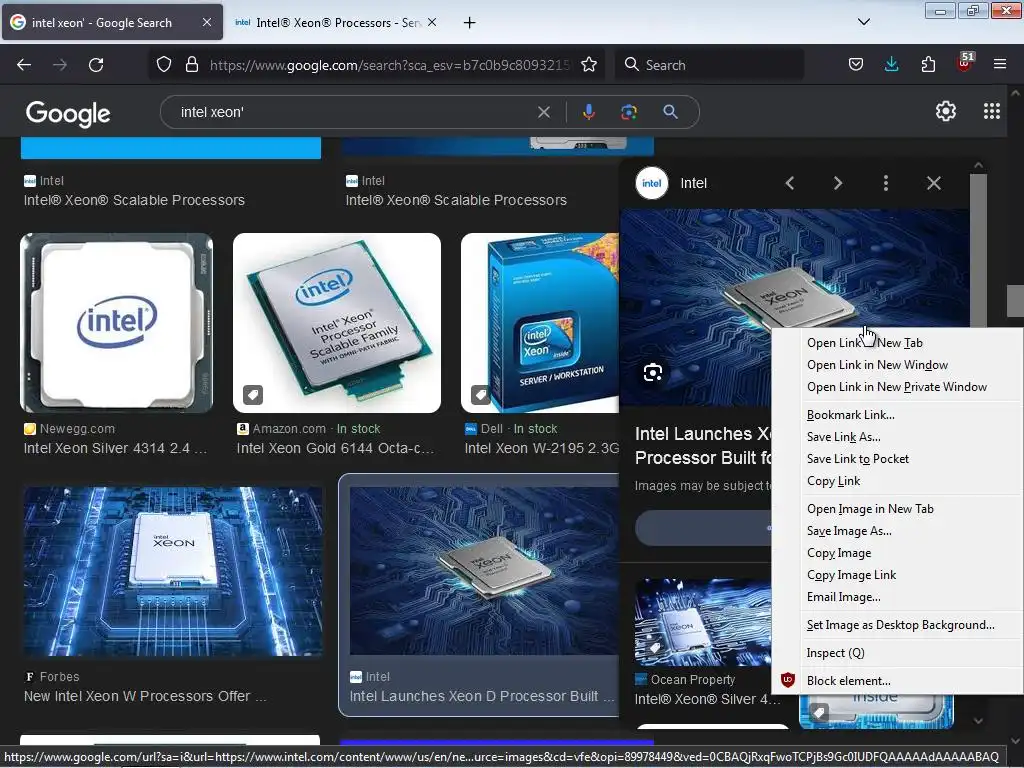Click into the Google search input

click(356, 112)
